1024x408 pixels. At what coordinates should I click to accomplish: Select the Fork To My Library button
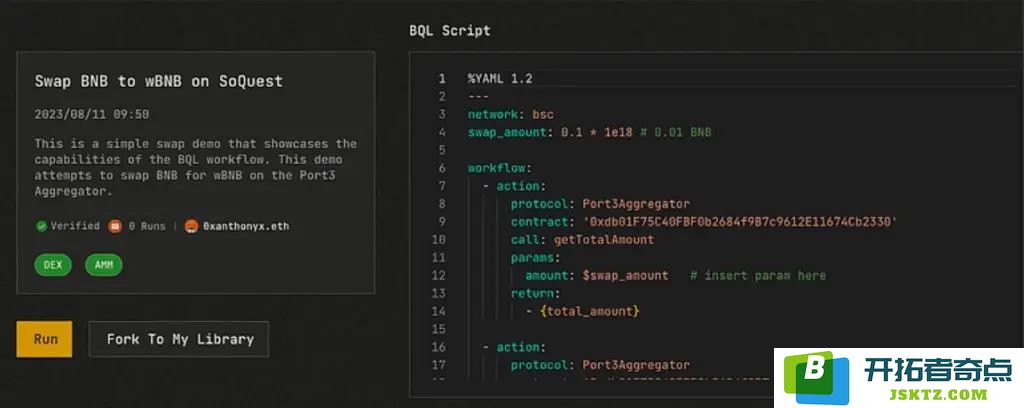coord(179,339)
